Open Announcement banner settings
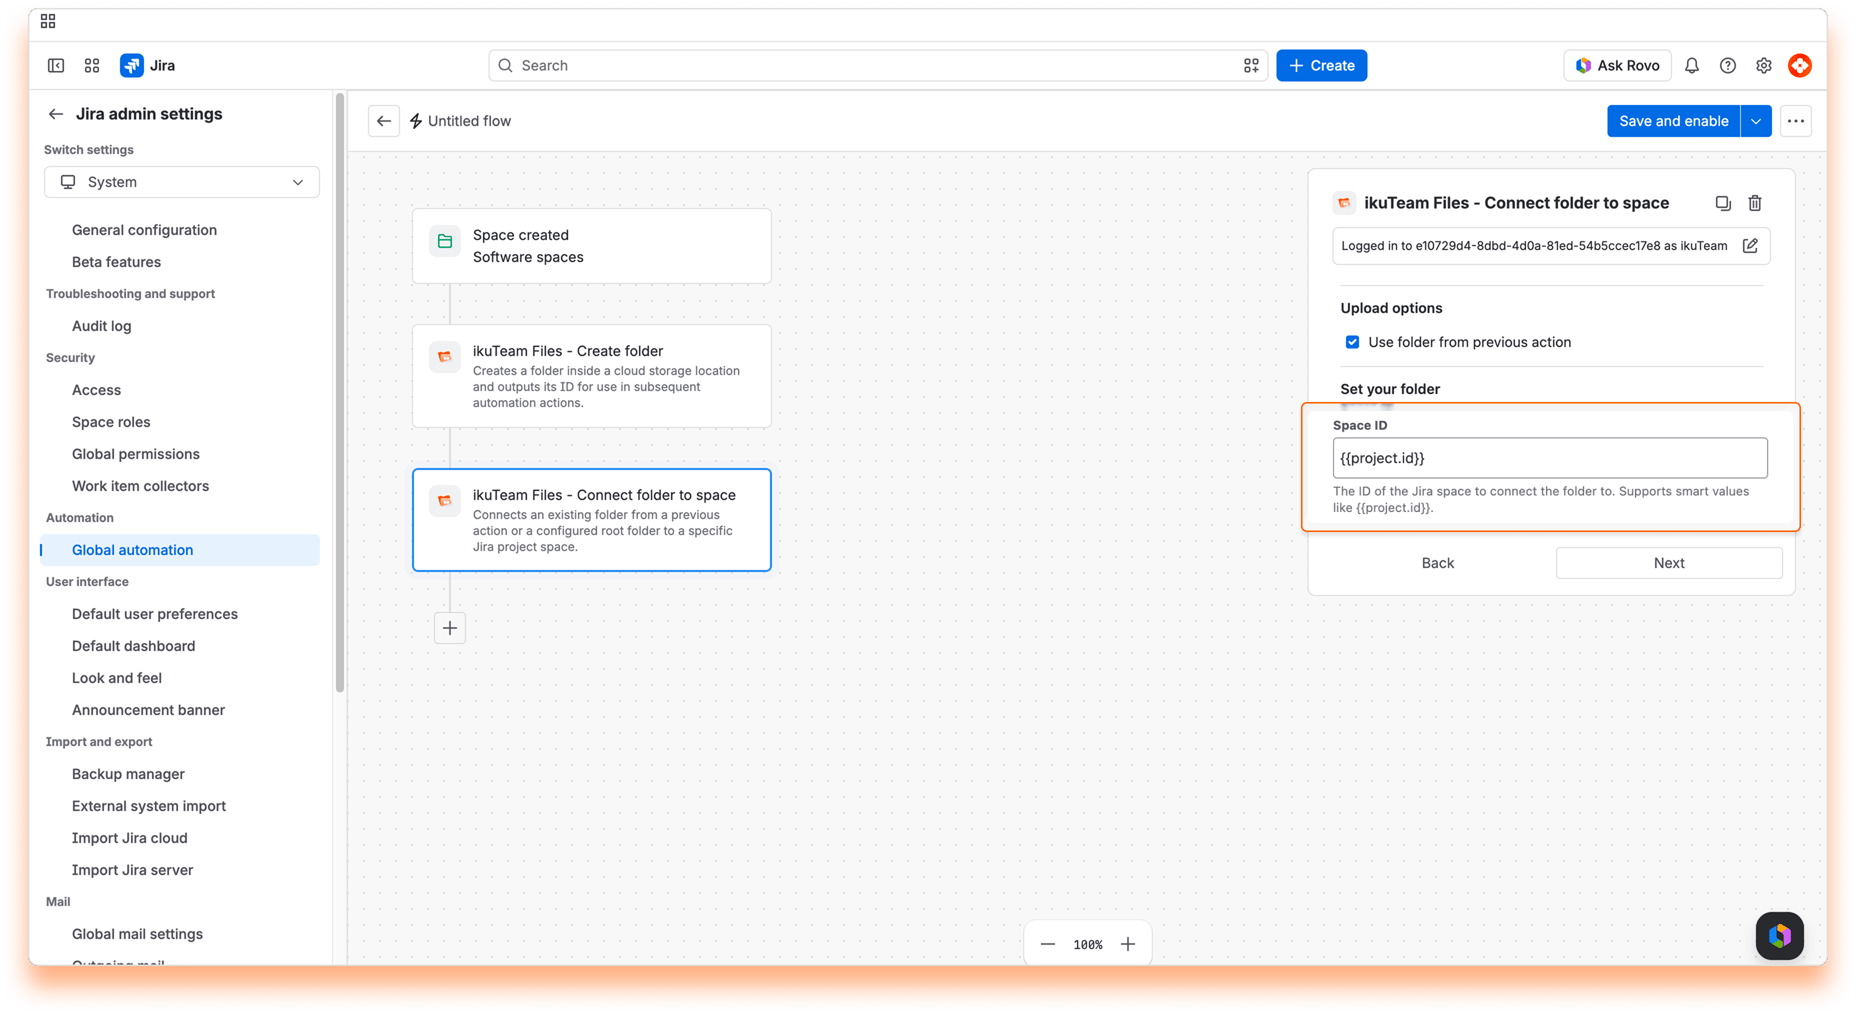The image size is (1856, 1014). 148,710
